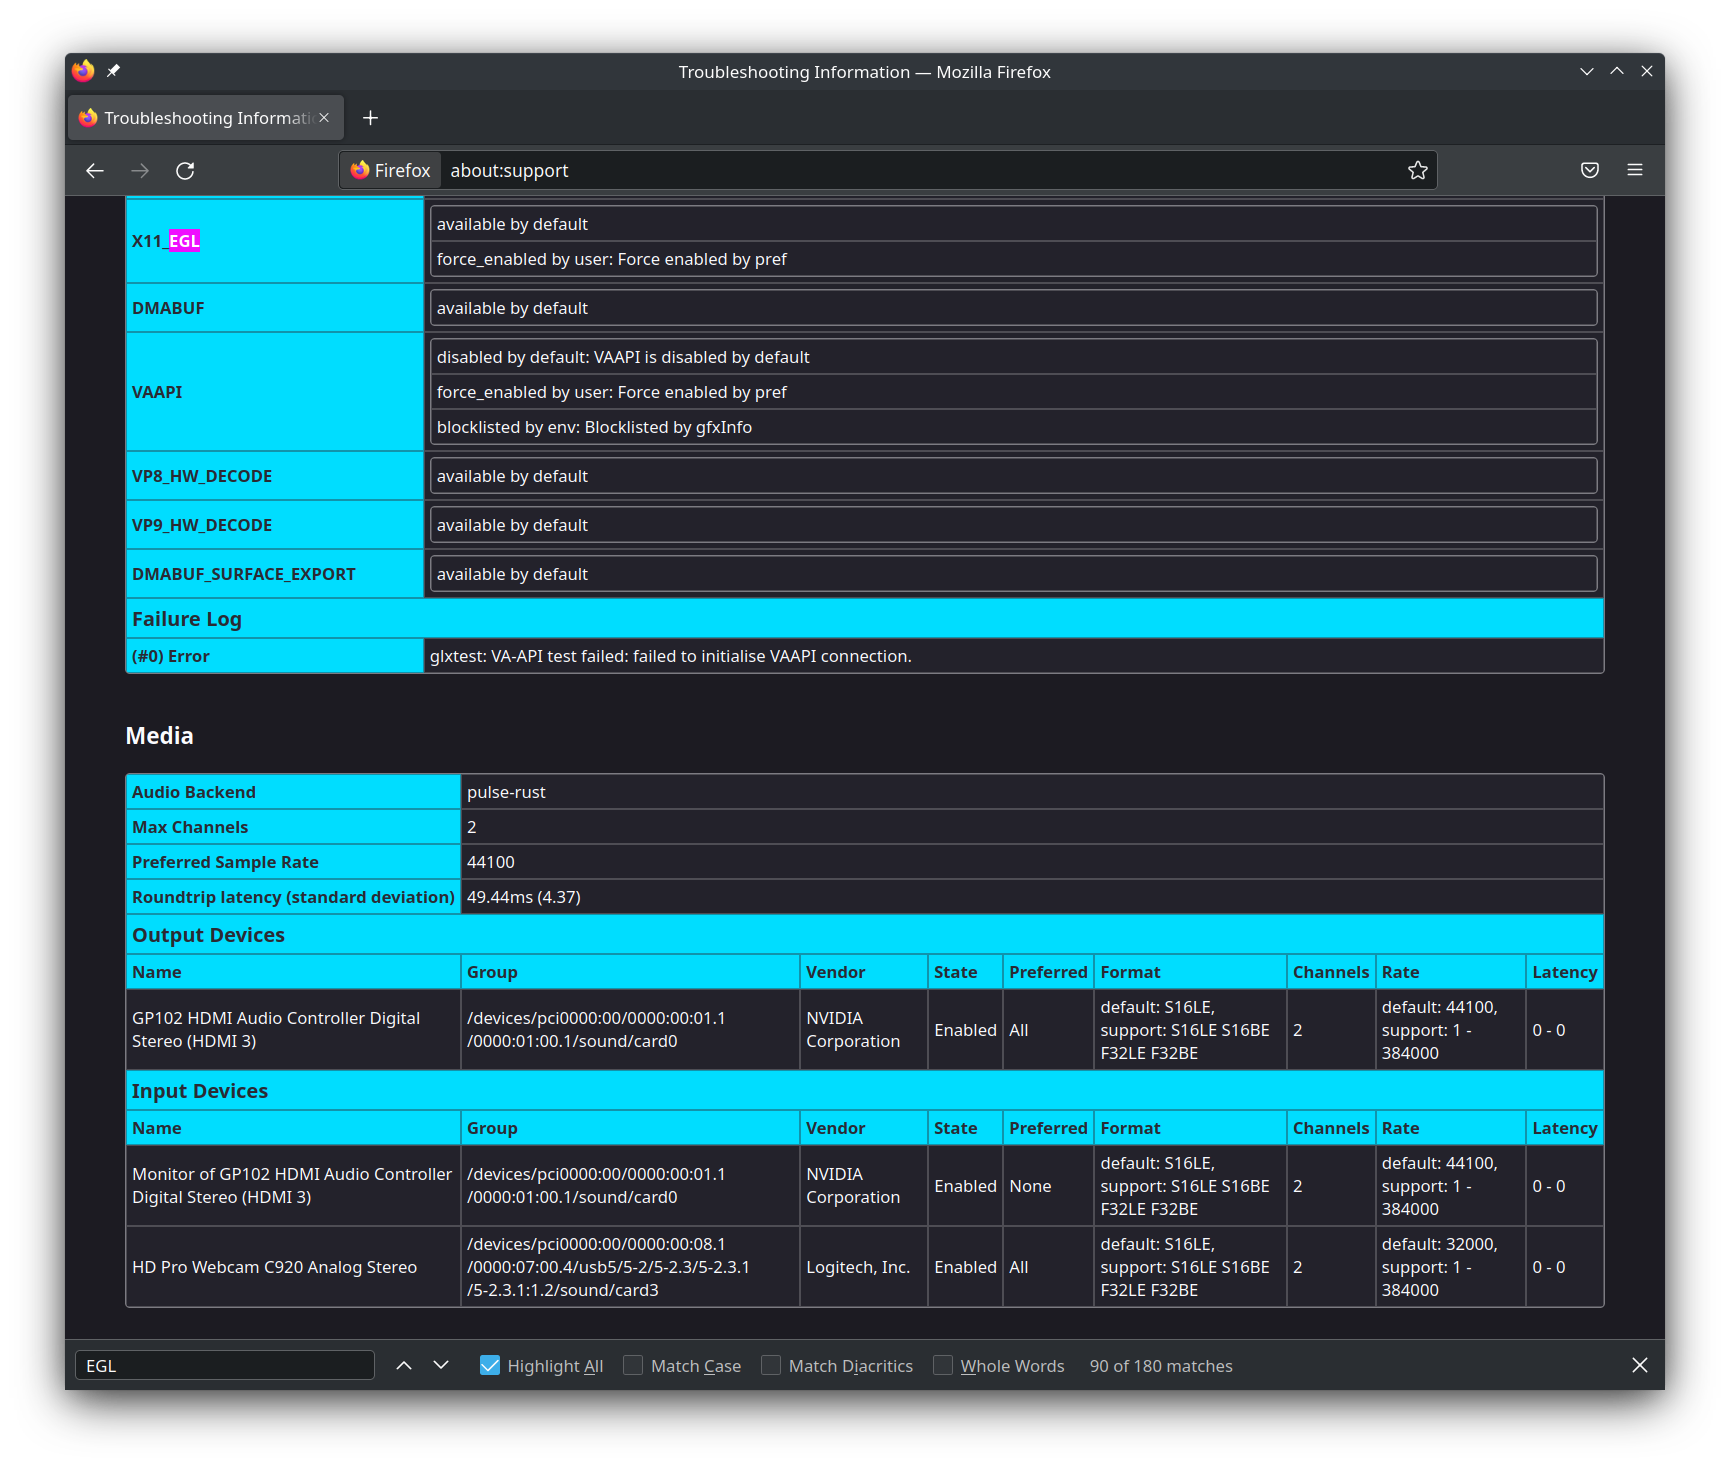Viewport: 1730px width, 1467px height.
Task: Click the pin icon in the title bar
Action: 113,71
